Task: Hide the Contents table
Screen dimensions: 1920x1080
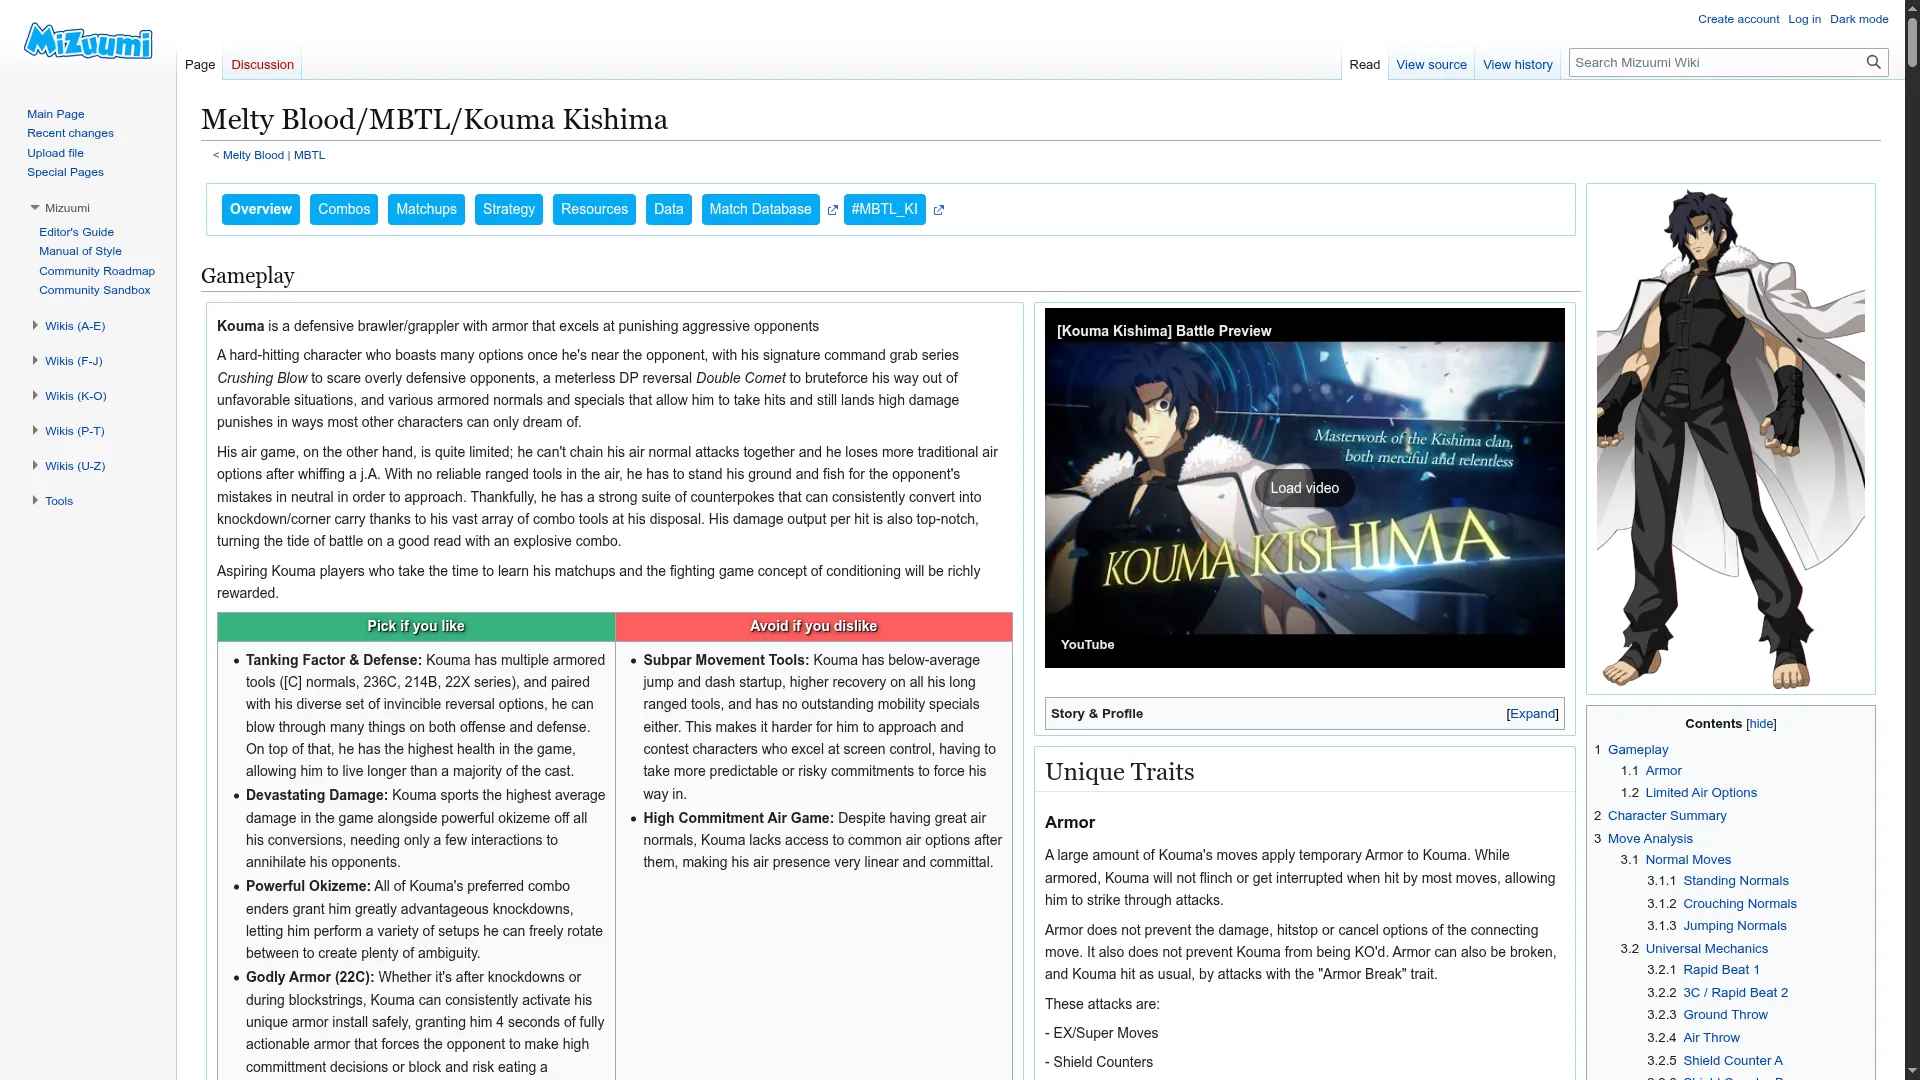Action: pos(1761,724)
